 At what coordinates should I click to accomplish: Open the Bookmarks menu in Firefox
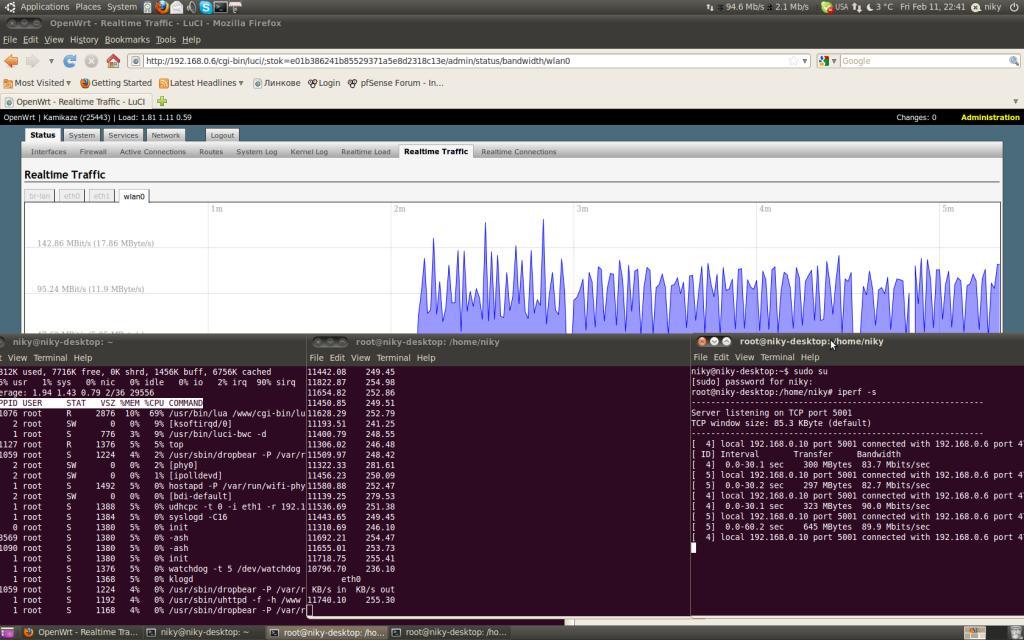click(x=127, y=40)
